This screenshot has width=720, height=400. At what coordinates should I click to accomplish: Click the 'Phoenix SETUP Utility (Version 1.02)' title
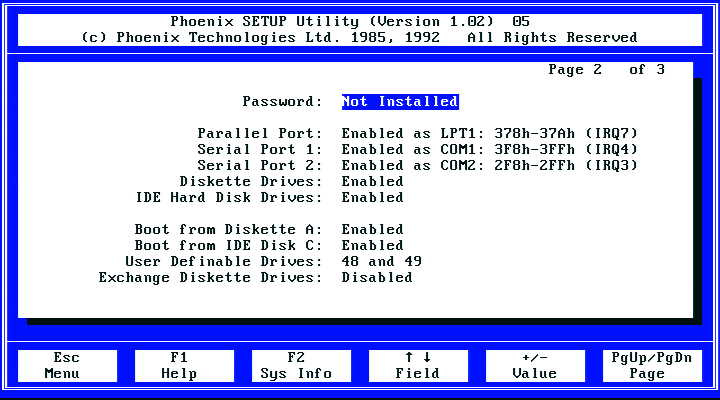[332, 22]
